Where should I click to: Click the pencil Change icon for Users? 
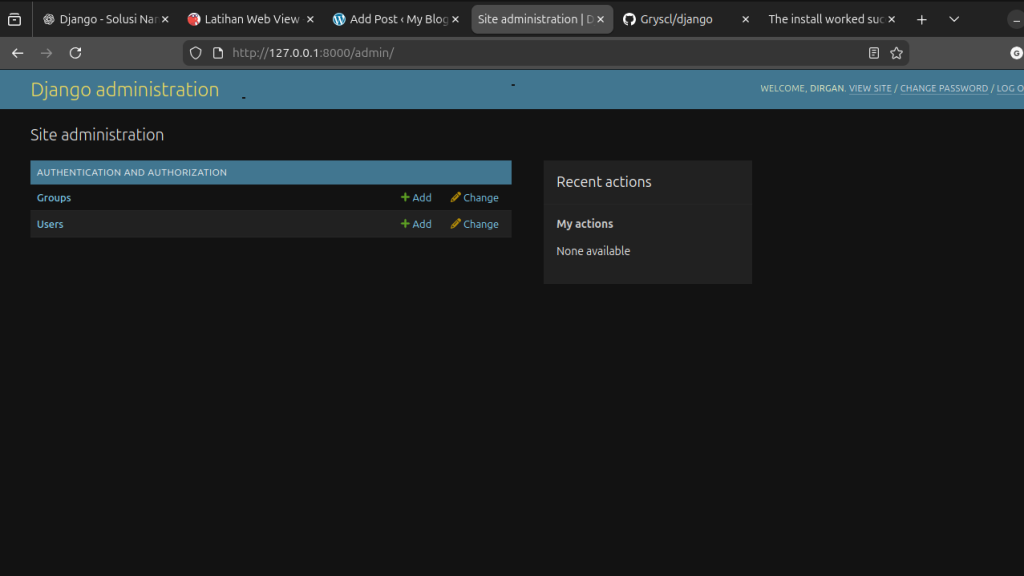(x=456, y=224)
